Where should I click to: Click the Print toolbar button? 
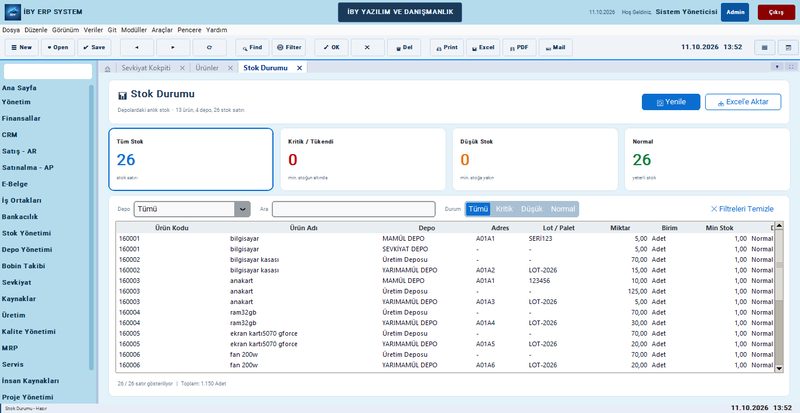pyautogui.click(x=447, y=47)
